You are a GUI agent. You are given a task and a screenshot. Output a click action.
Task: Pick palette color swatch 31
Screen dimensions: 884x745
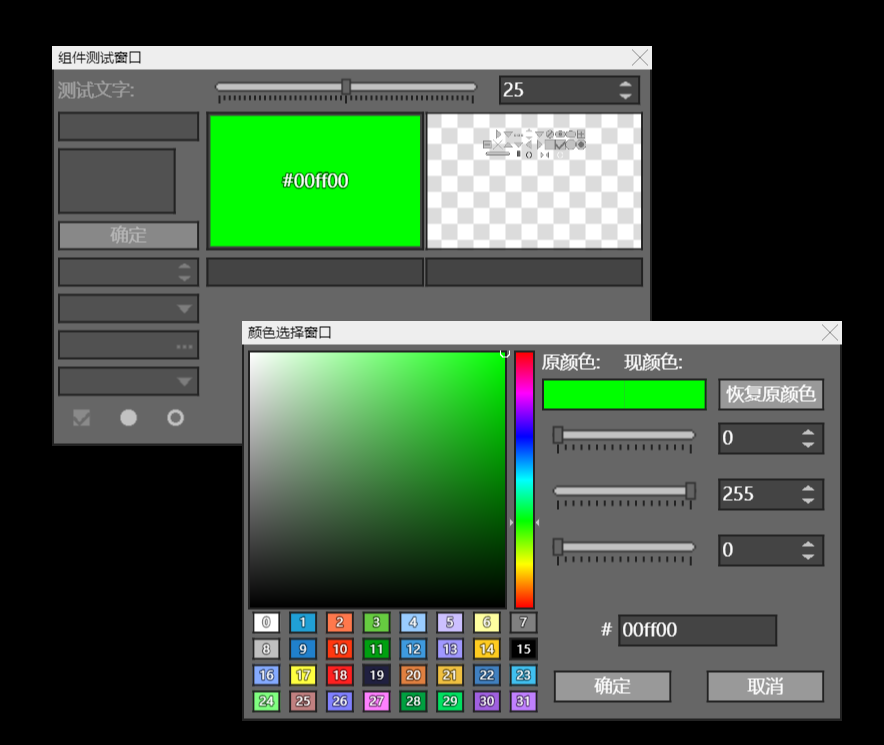click(x=523, y=701)
